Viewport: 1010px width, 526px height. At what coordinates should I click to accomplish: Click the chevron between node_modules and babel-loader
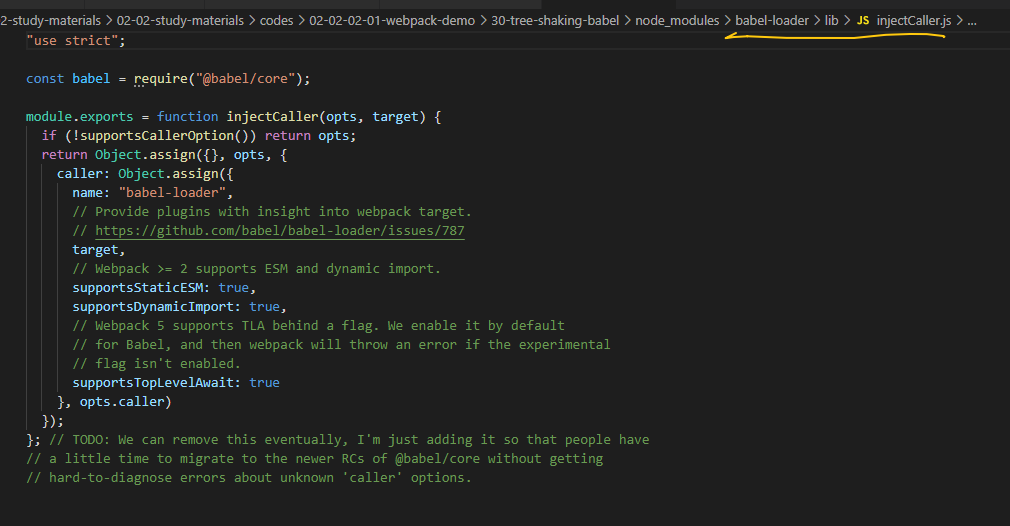pyautogui.click(x=727, y=20)
